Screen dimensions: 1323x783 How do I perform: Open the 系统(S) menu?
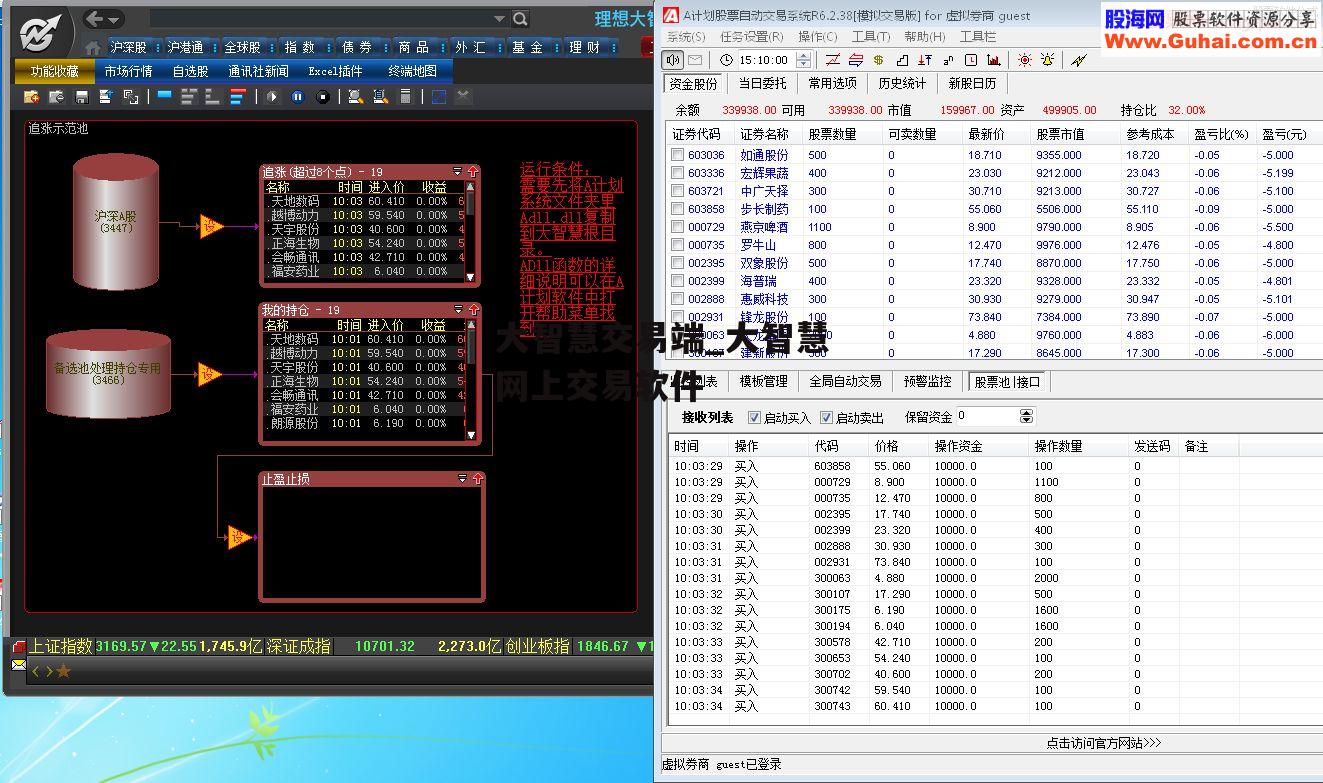coord(686,37)
